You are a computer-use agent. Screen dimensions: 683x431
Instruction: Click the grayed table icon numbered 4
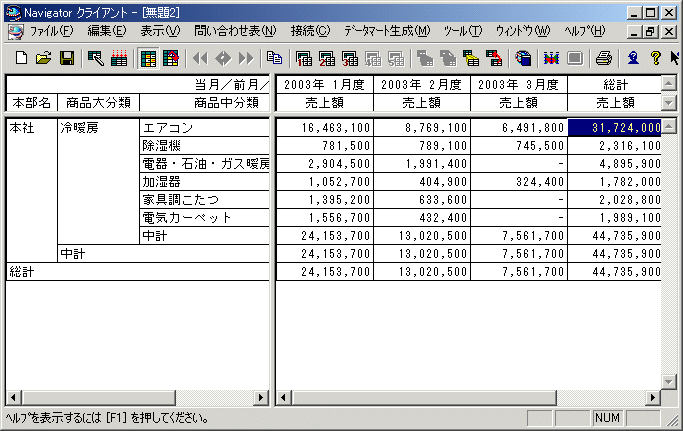pos(373,58)
